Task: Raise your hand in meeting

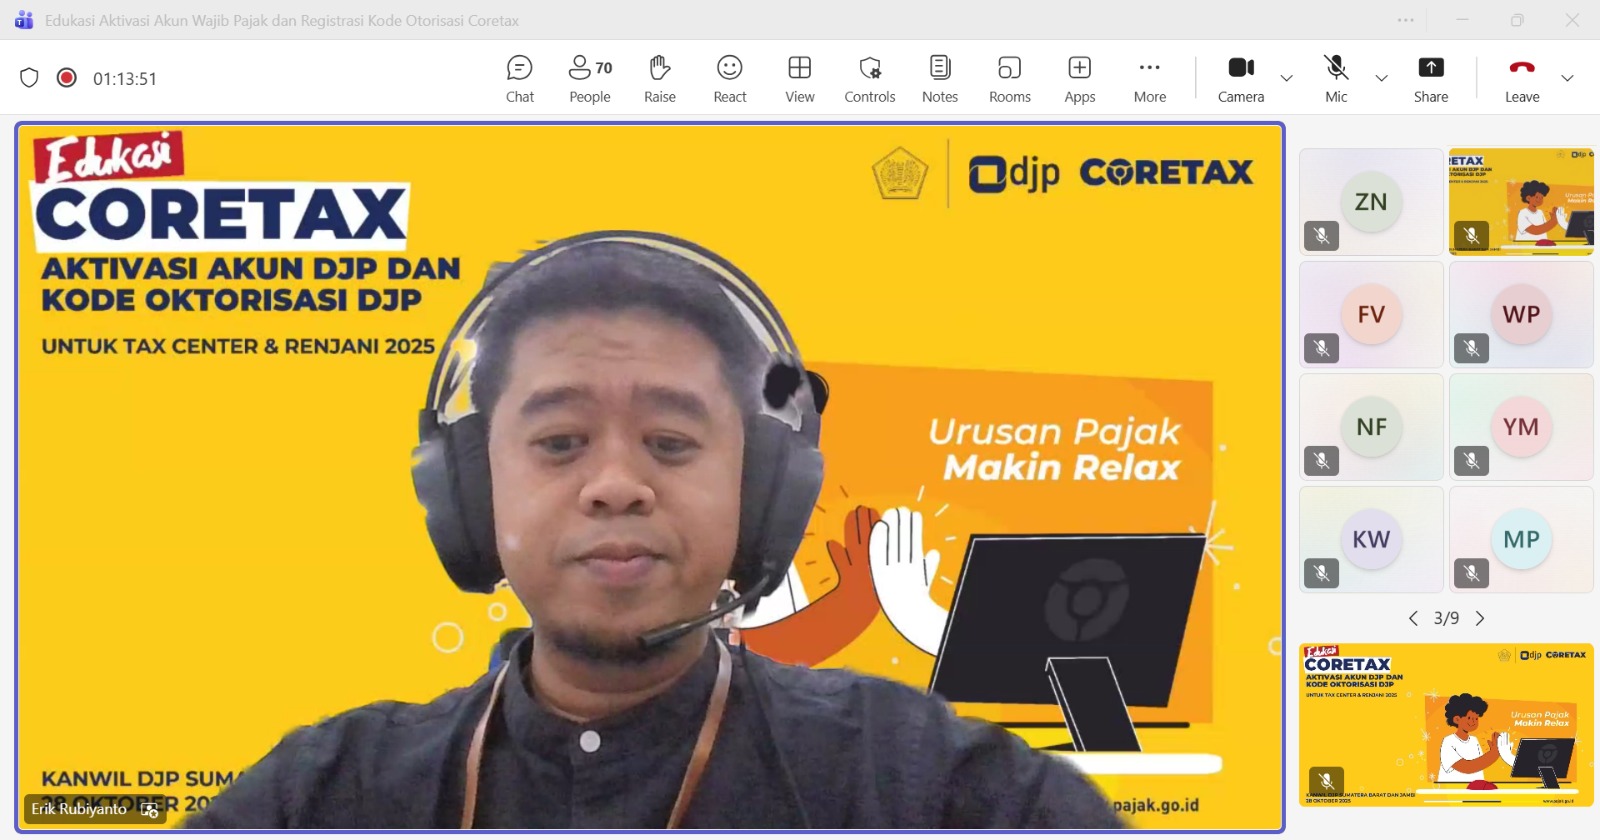Action: tap(659, 79)
